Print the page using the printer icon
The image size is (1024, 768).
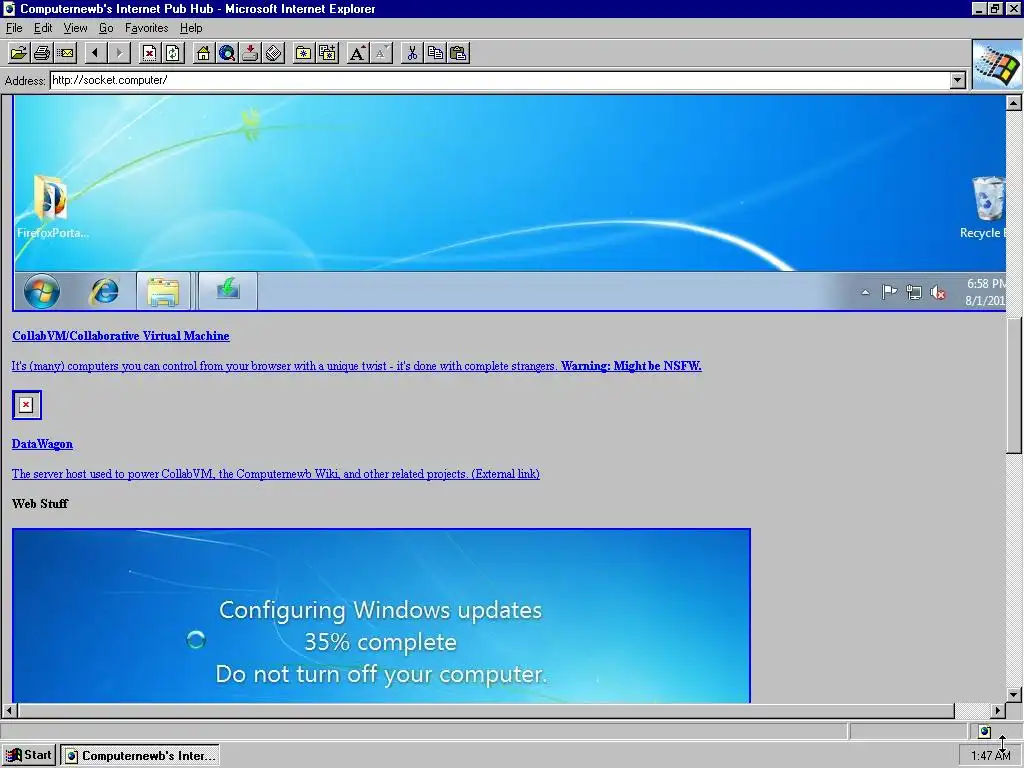point(42,54)
